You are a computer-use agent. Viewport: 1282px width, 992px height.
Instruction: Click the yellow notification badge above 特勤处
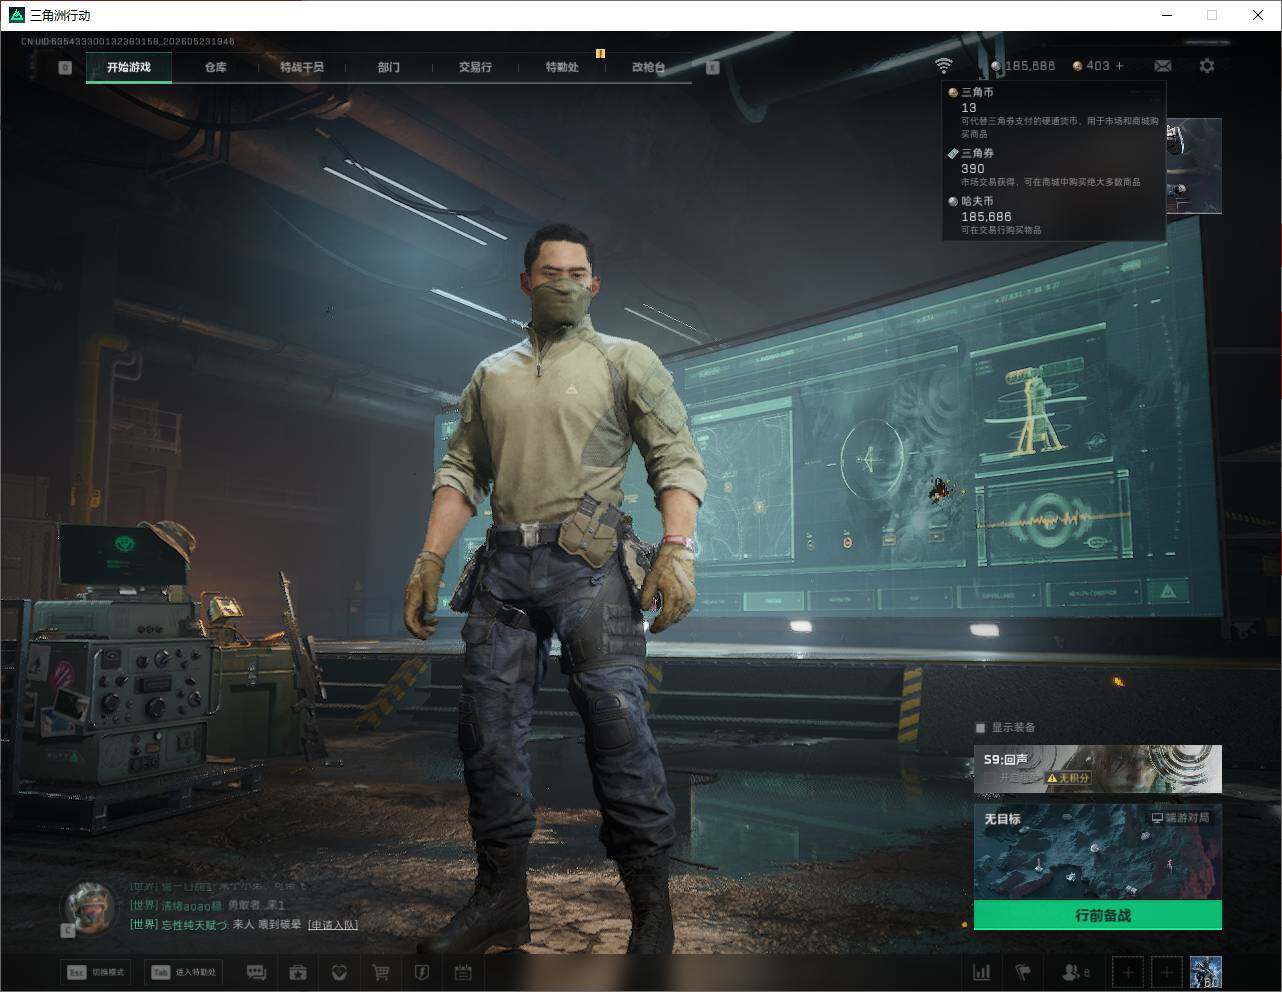(x=600, y=53)
